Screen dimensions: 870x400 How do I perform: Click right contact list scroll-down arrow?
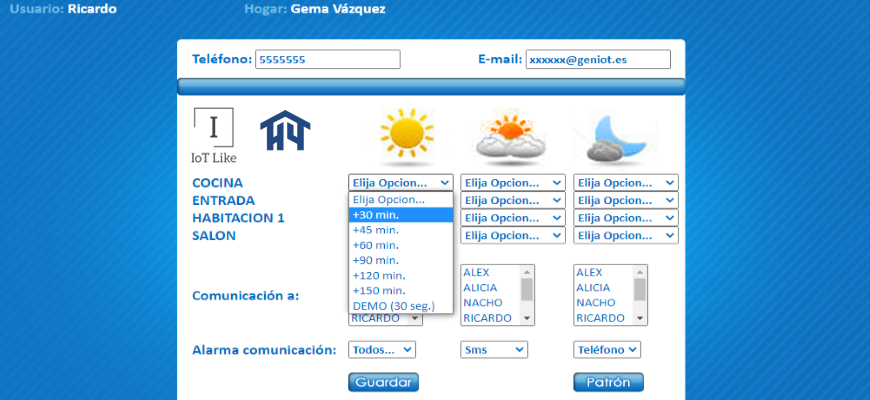point(640,318)
